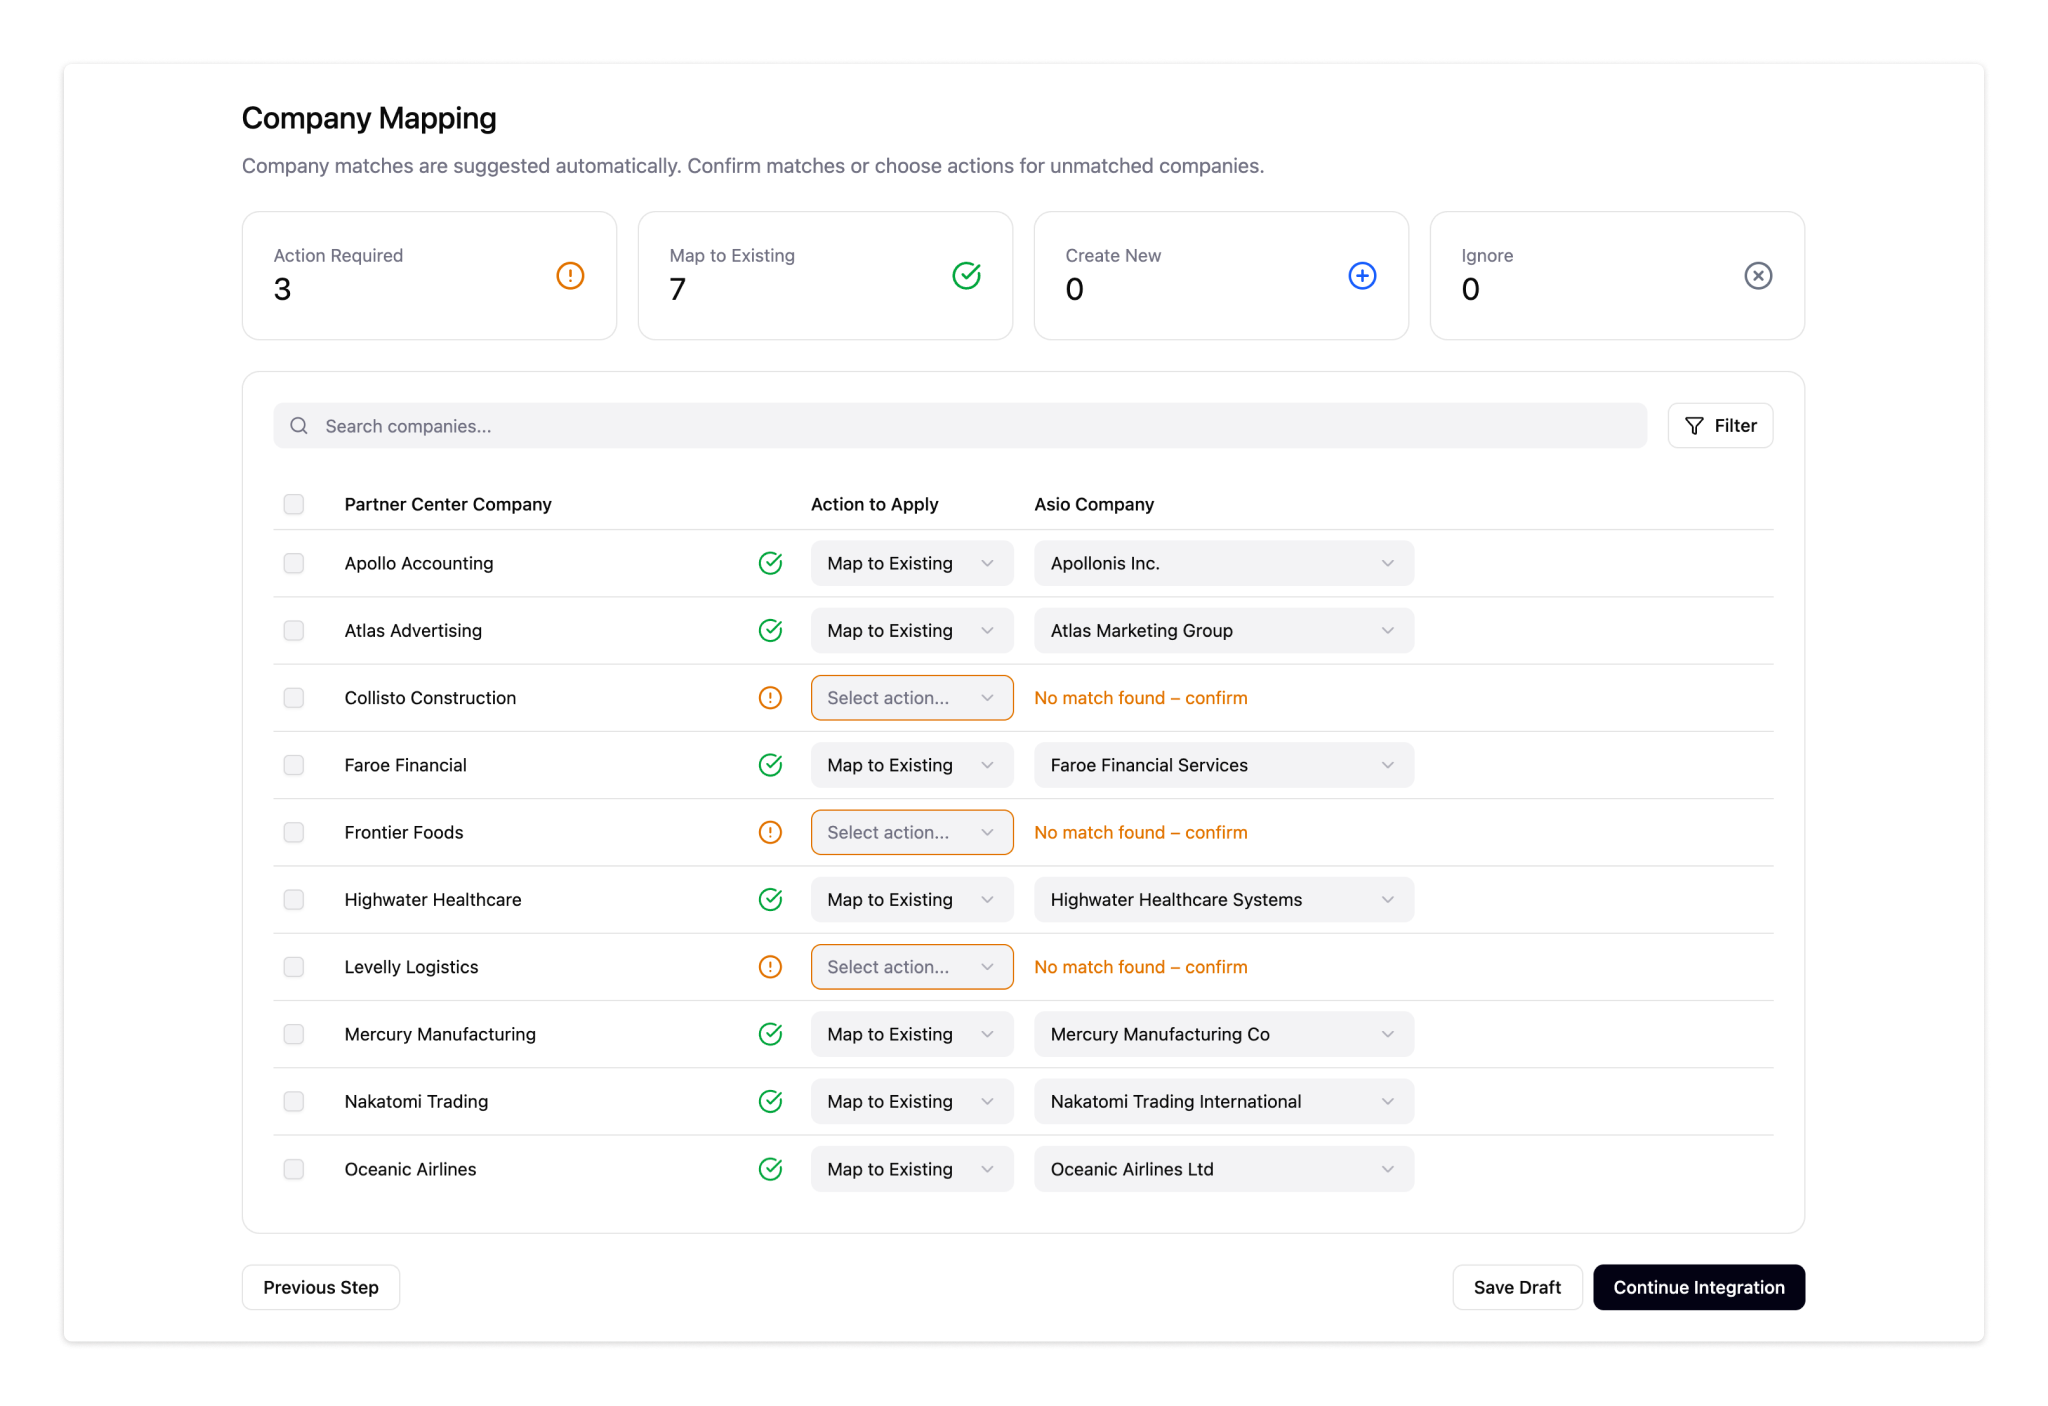Open the Asio Company dropdown for Faroe Financial
Screen dimensions: 2048x1406
click(1222, 764)
